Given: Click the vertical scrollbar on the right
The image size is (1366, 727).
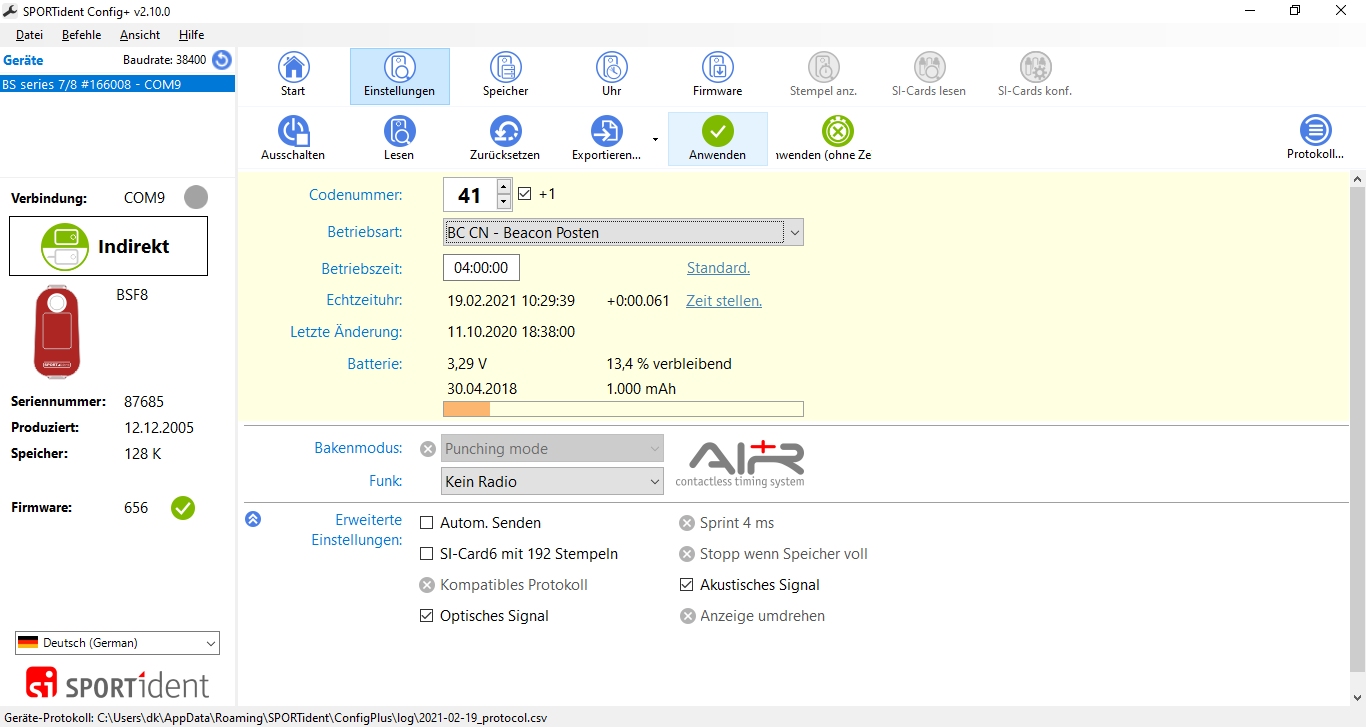Looking at the screenshot, I should [x=1357, y=430].
